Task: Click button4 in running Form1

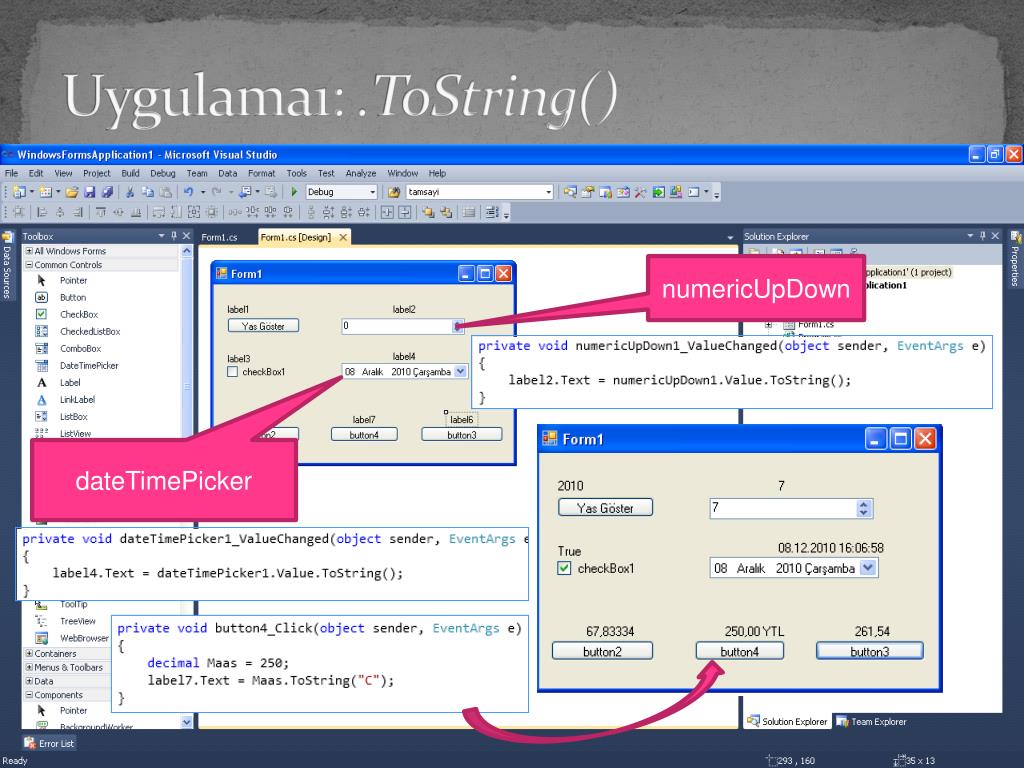Action: (739, 652)
